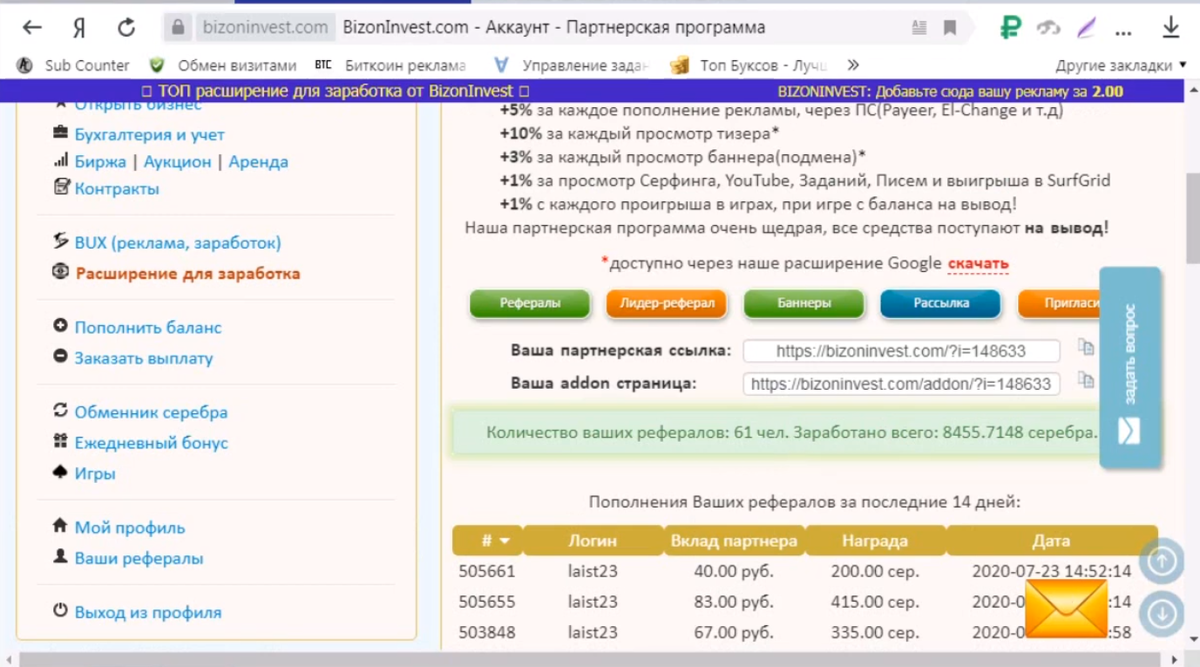1200x667 pixels.
Task: Click the Дата column header
Action: point(1051,541)
